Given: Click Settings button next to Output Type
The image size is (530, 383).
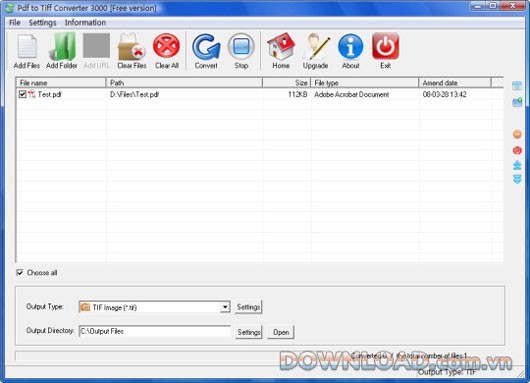Looking at the screenshot, I should (x=248, y=307).
